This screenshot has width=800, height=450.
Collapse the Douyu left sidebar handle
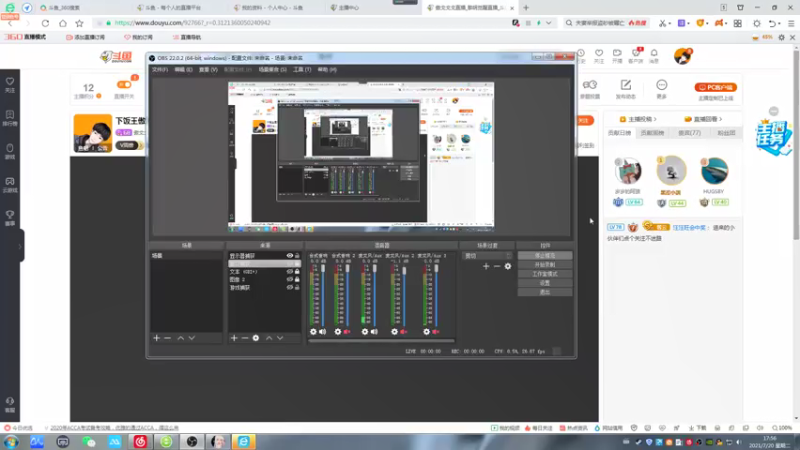(x=20, y=246)
